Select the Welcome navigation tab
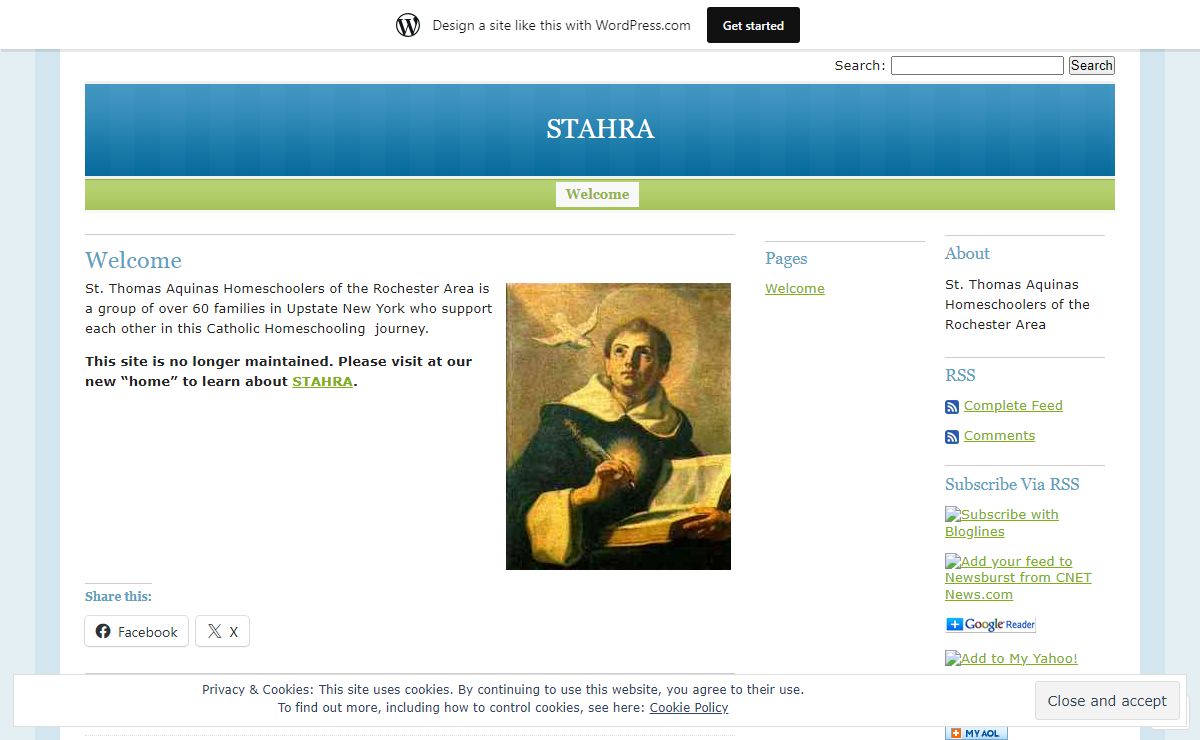1200x740 pixels. coord(597,194)
